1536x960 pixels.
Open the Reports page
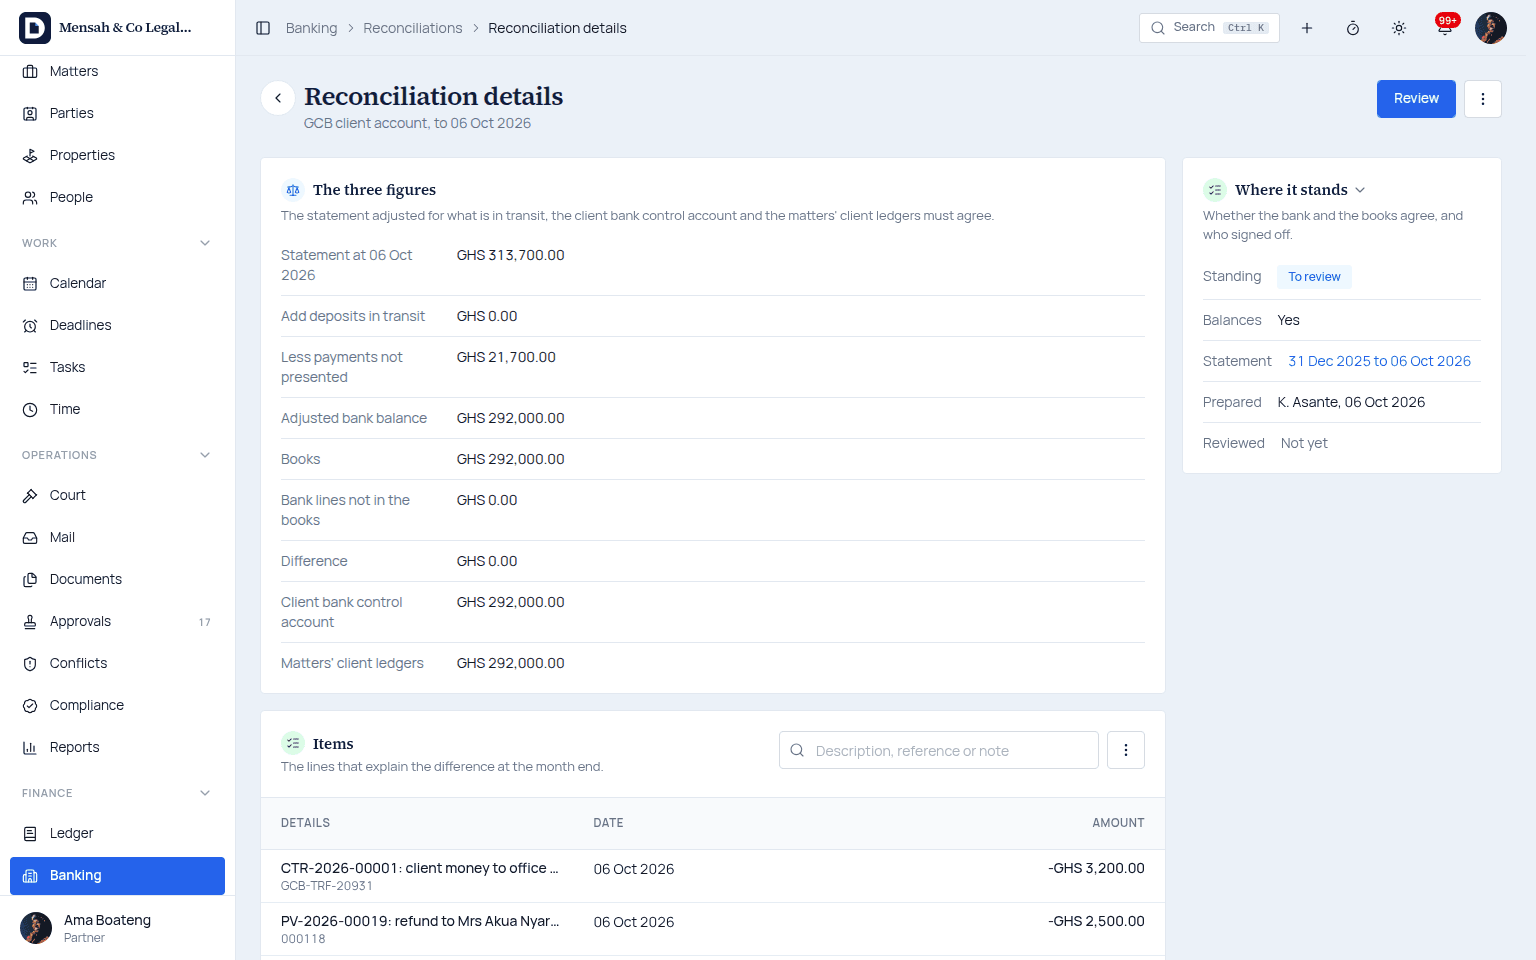(x=117, y=747)
